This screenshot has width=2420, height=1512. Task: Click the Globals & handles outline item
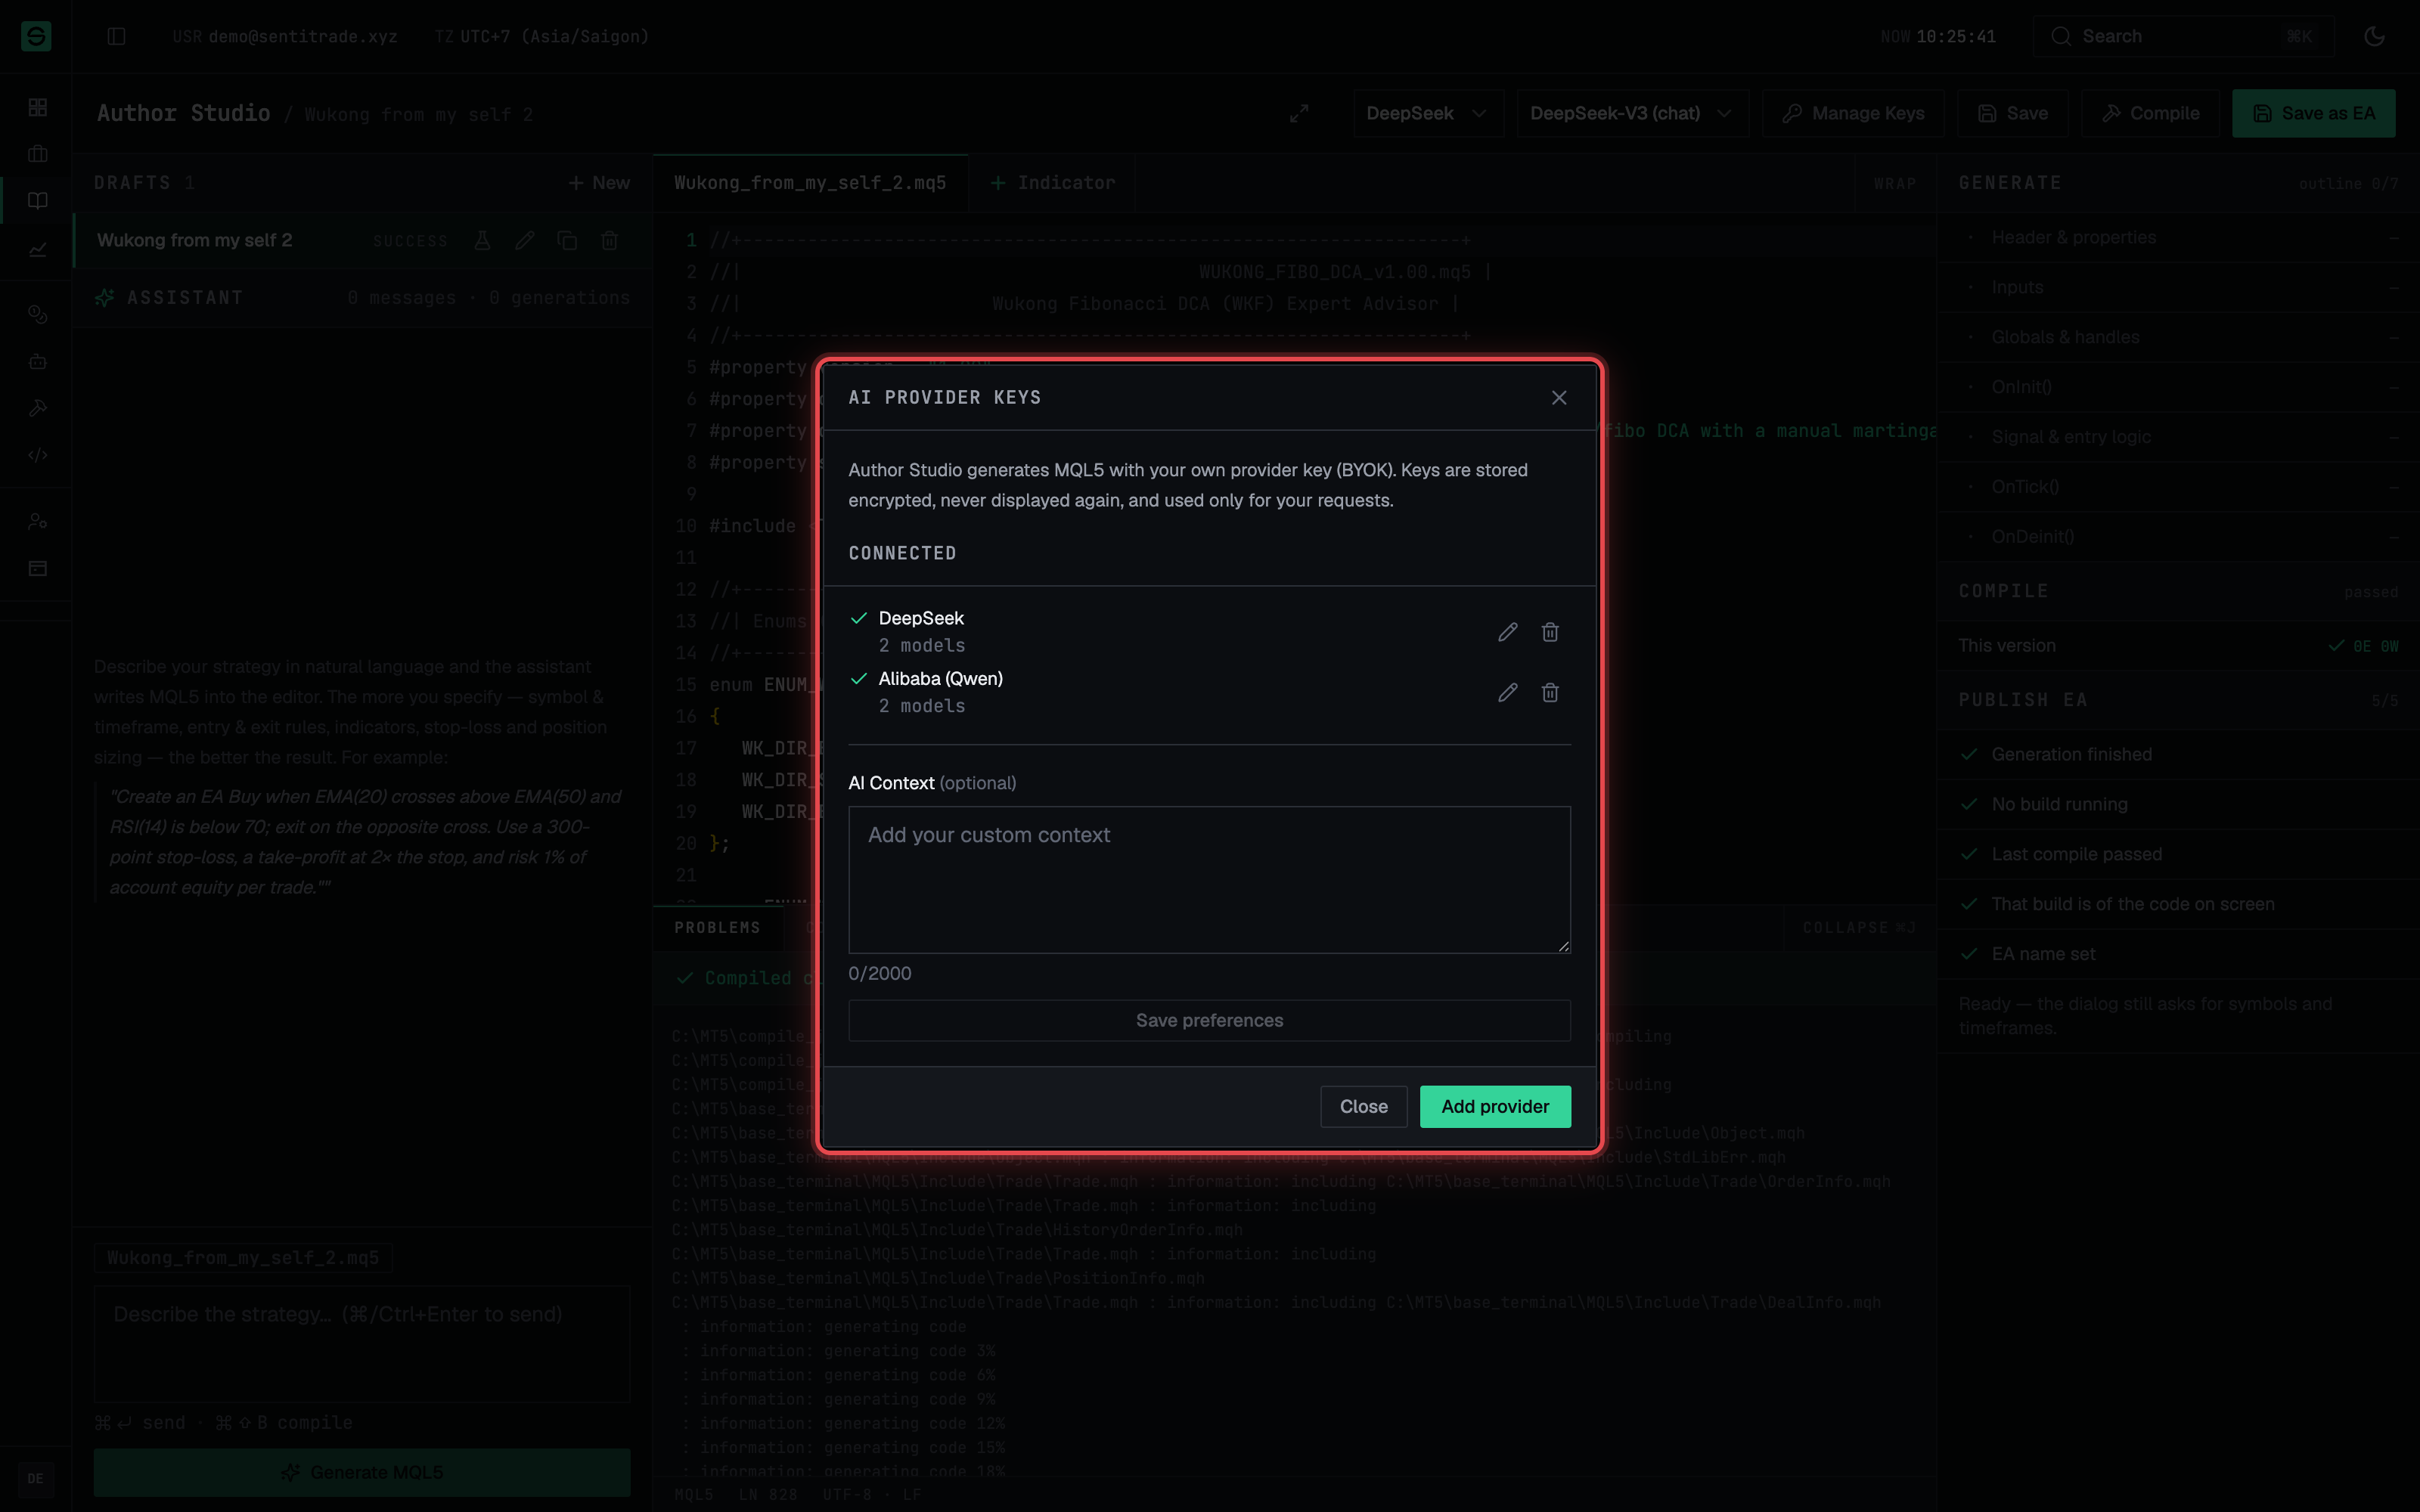coord(2178,337)
